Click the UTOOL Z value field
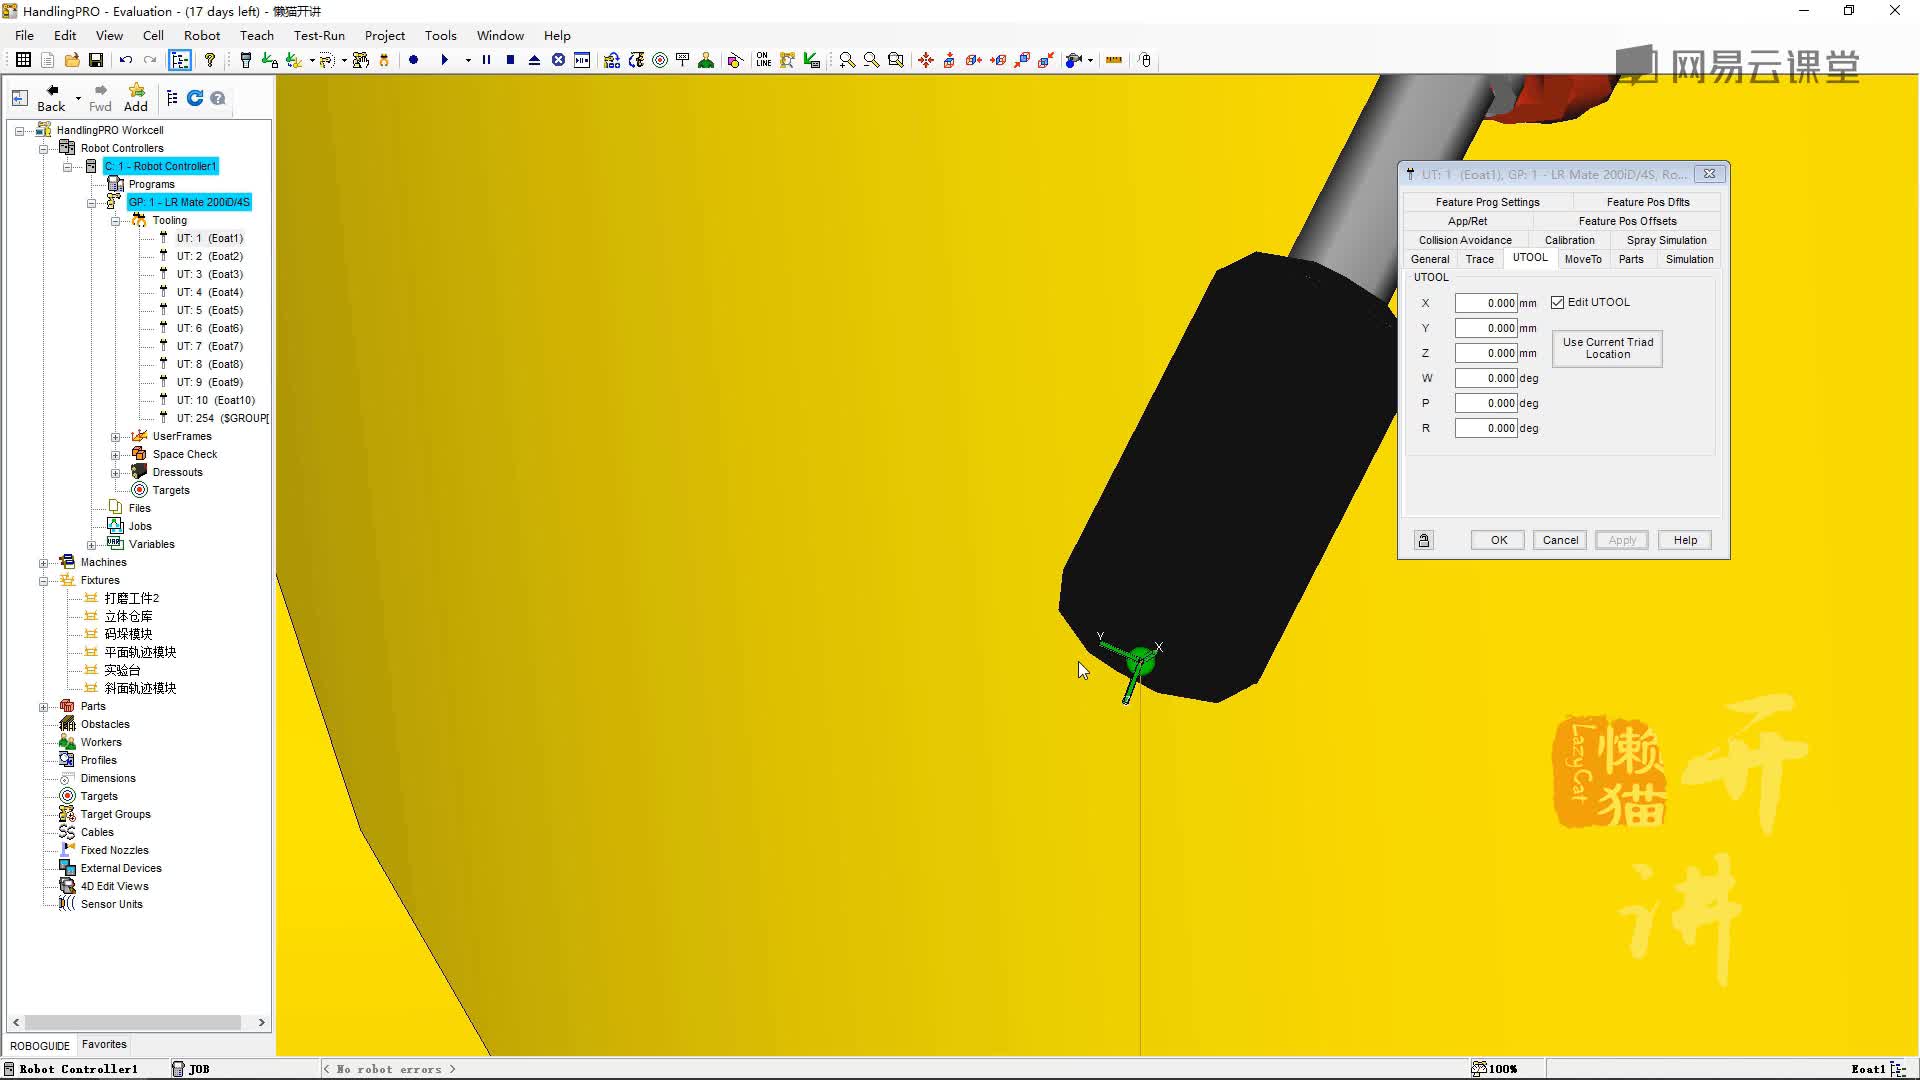This screenshot has height=1080, width=1920. (x=1486, y=353)
